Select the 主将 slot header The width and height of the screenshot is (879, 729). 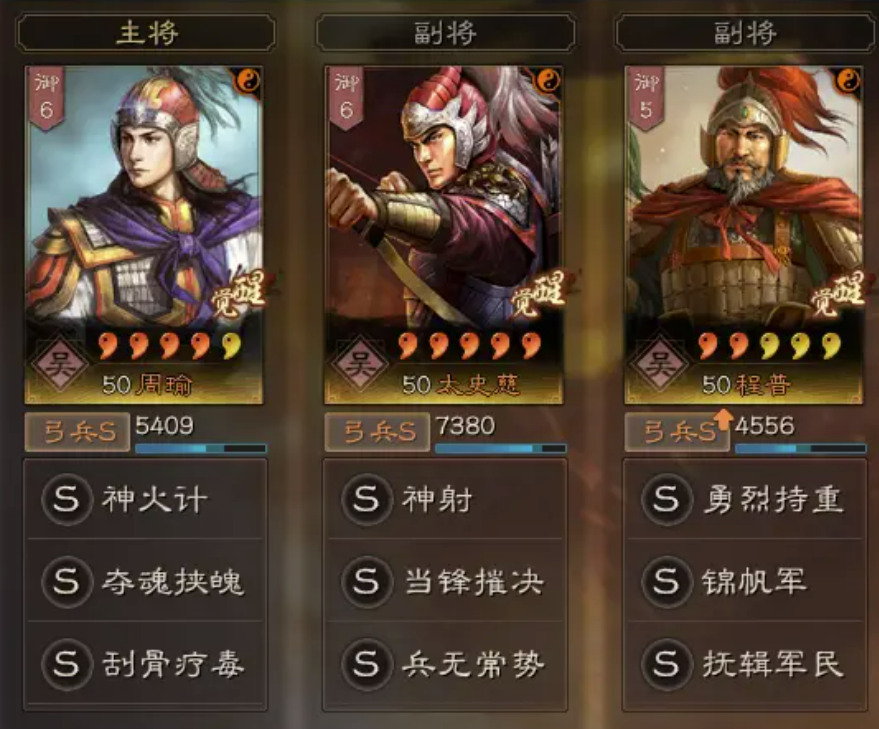pos(146,33)
